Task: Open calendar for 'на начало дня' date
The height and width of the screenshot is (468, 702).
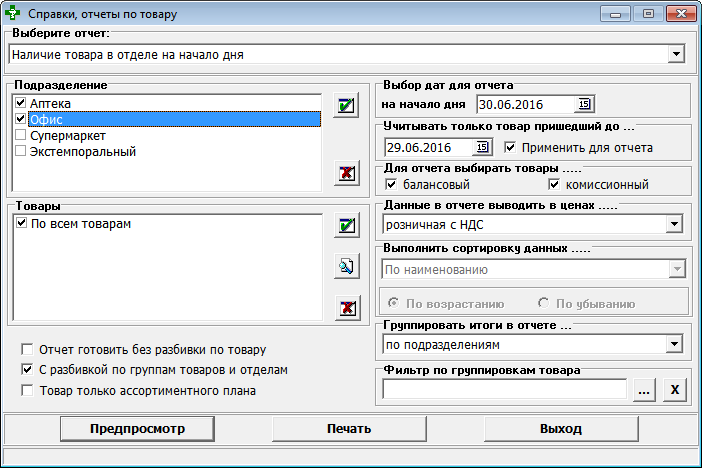Action: tap(585, 104)
